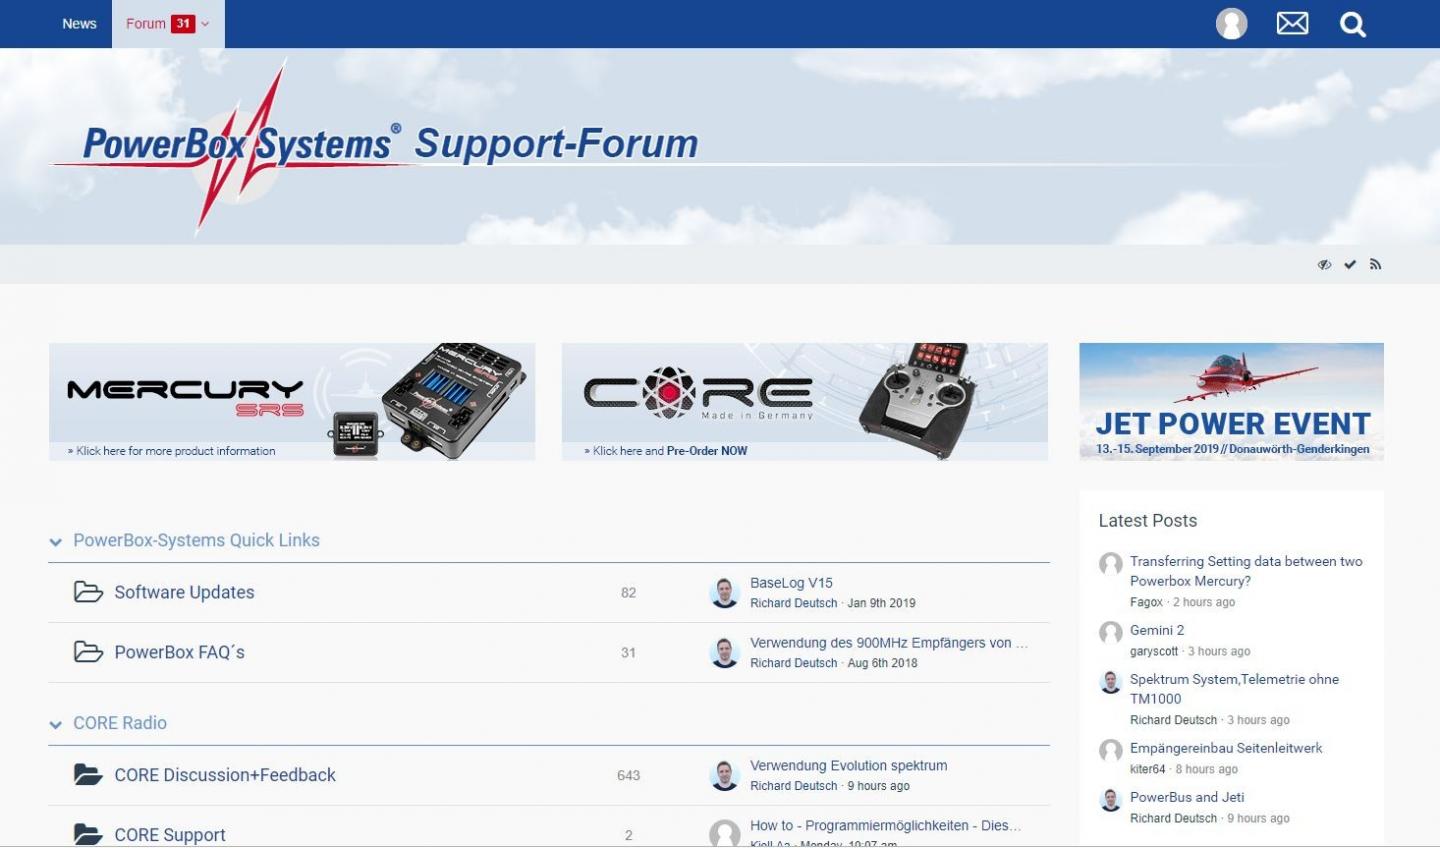Screen dimensions: 1440x848
Task: Click the mark all read checkmark icon
Action: click(1350, 264)
